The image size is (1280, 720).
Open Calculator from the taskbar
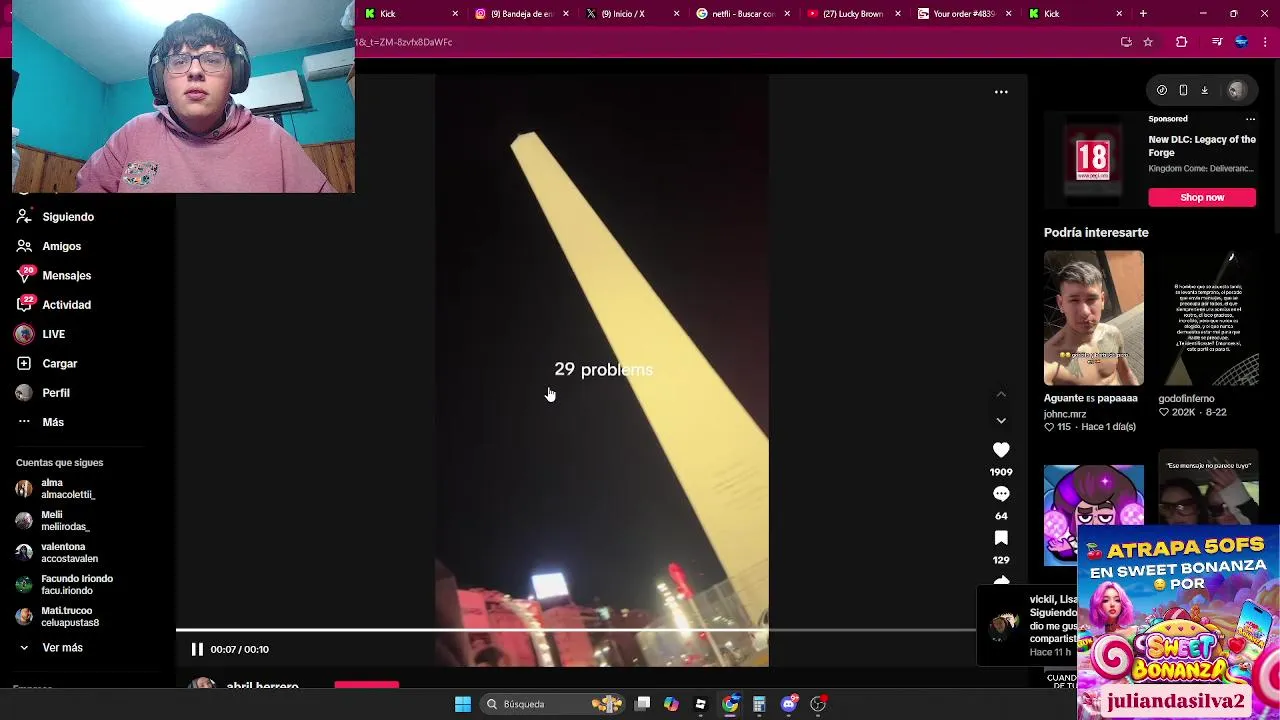pyautogui.click(x=759, y=704)
